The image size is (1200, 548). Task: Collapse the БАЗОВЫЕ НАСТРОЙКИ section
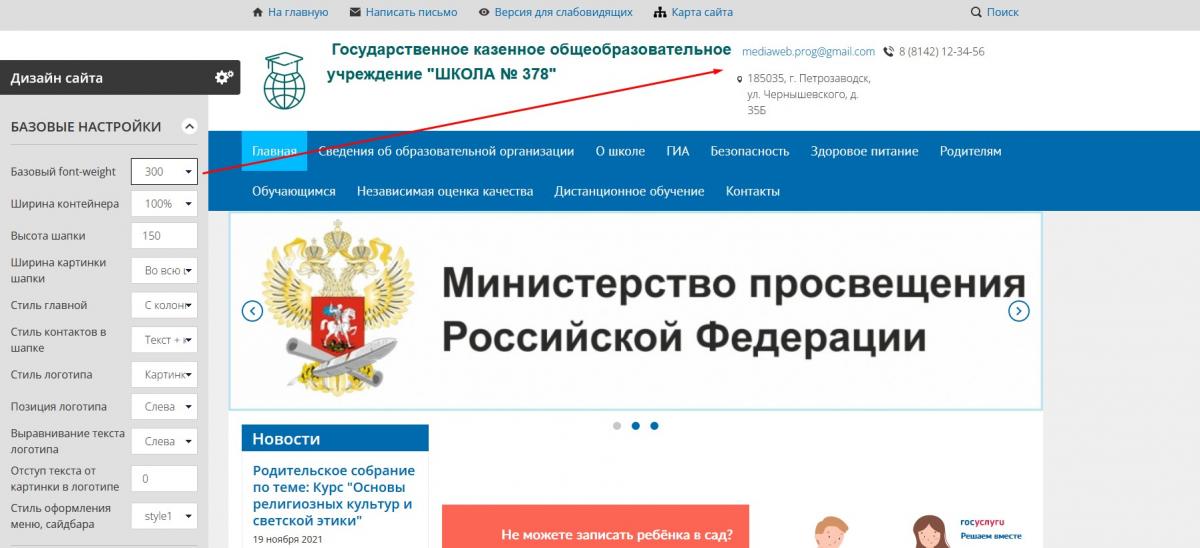(189, 127)
